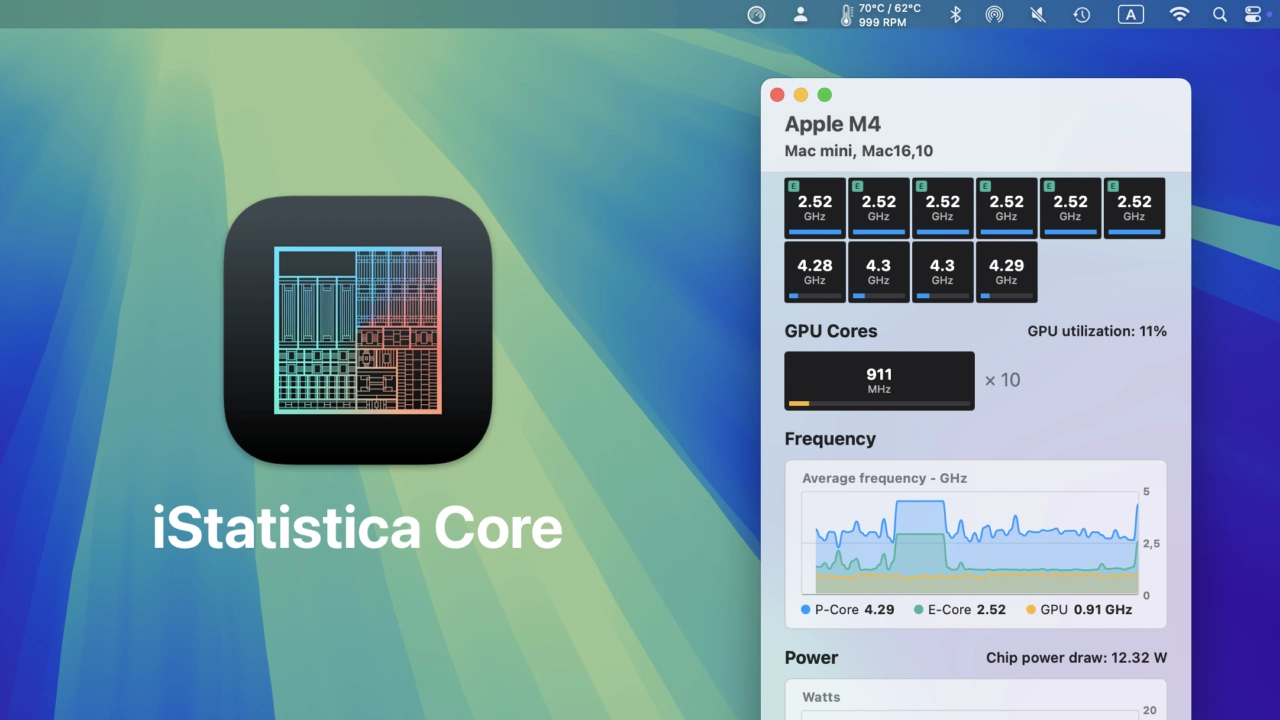Click the 'Frequency' section heading
This screenshot has height=720, width=1280.
[830, 439]
